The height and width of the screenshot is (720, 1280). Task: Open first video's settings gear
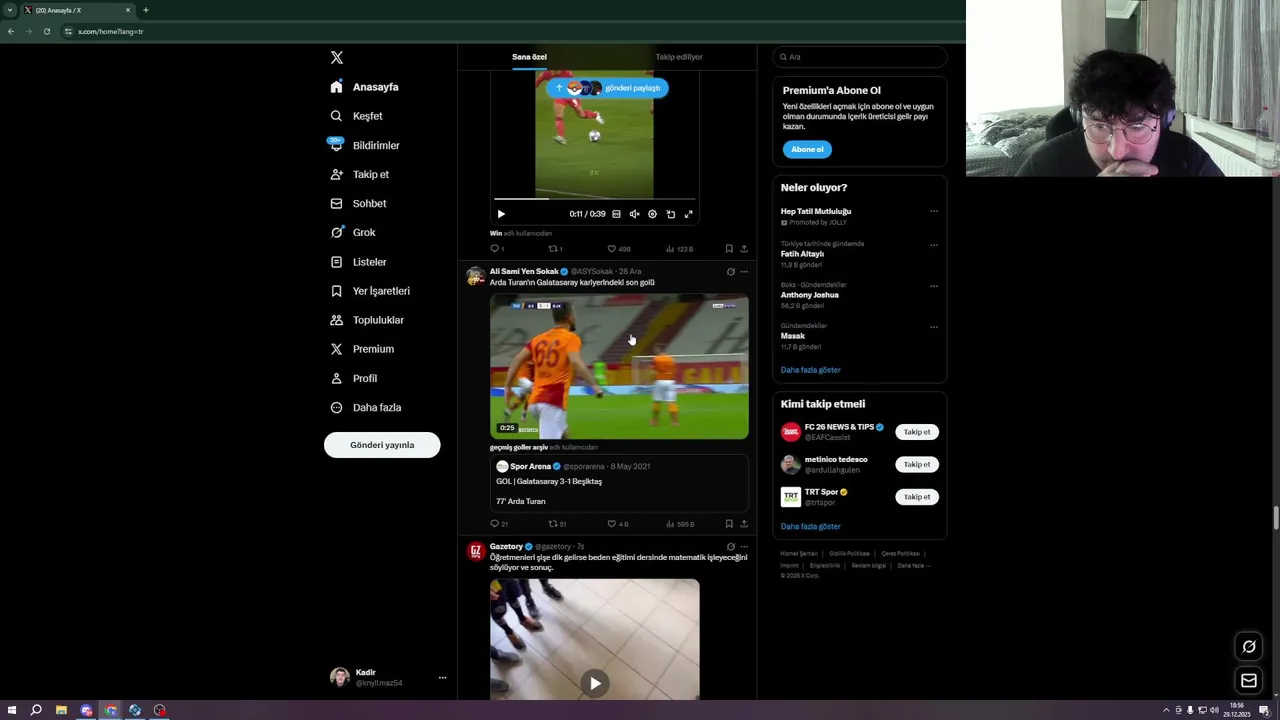pos(652,214)
